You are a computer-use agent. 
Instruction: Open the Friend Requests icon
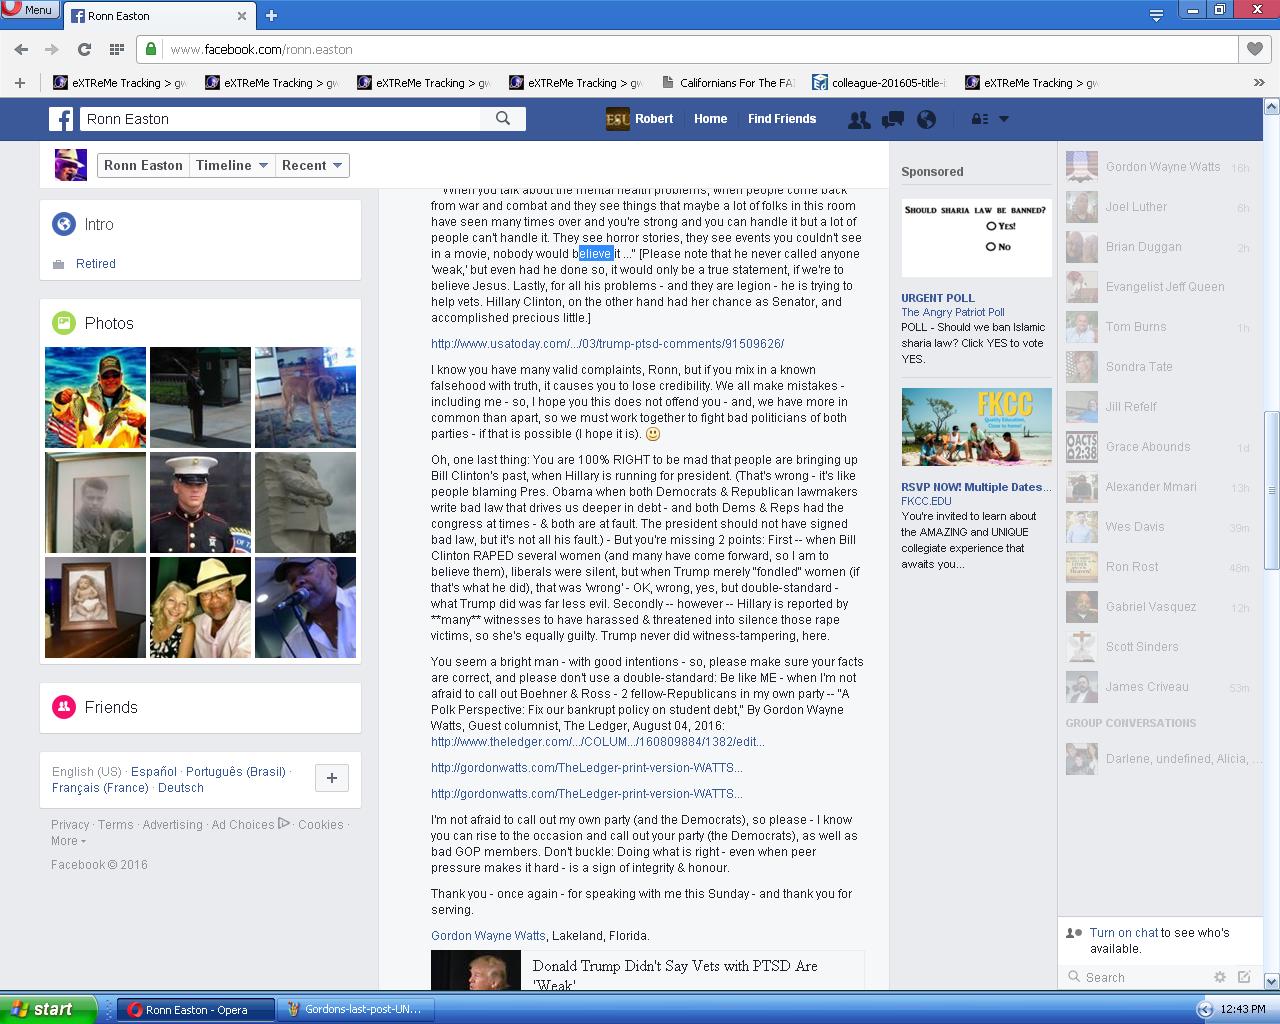[x=858, y=119]
